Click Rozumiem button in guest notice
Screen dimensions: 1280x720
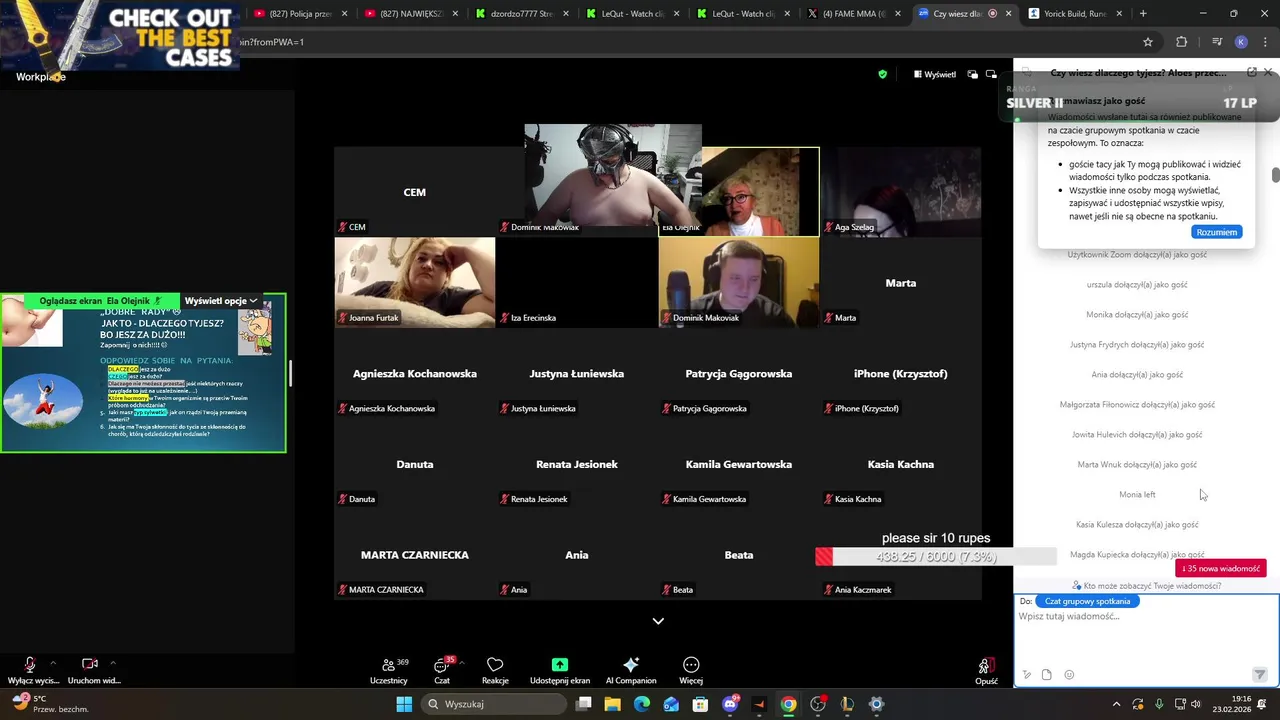tap(1217, 232)
